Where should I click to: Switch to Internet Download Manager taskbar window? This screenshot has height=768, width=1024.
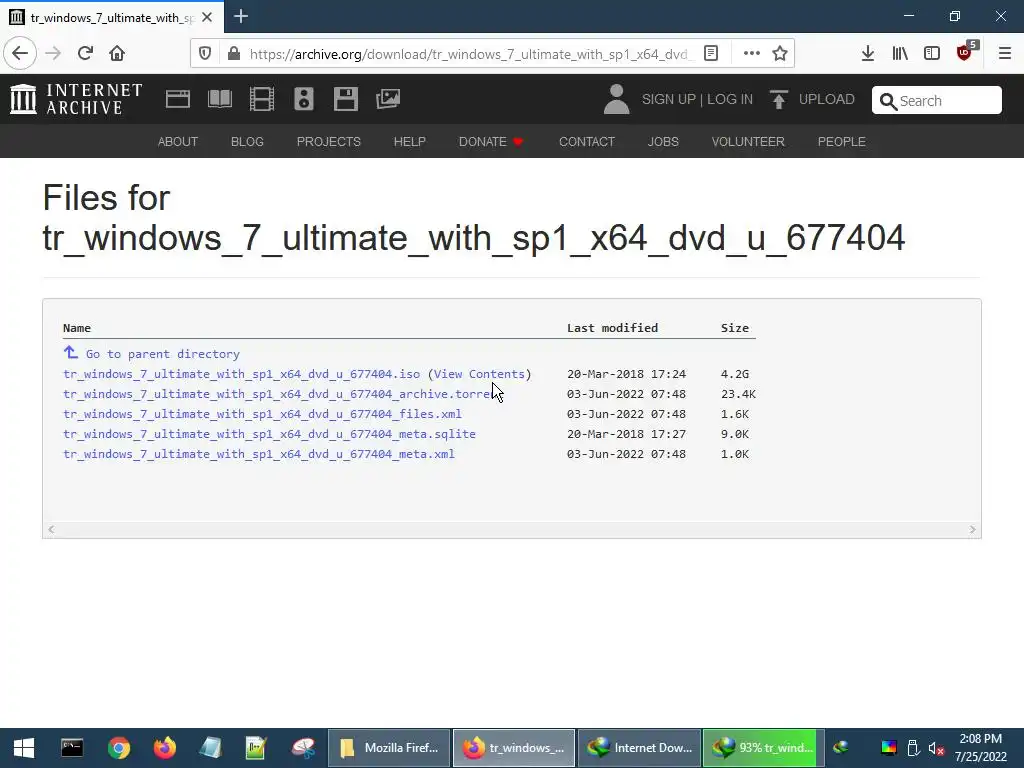pos(639,748)
